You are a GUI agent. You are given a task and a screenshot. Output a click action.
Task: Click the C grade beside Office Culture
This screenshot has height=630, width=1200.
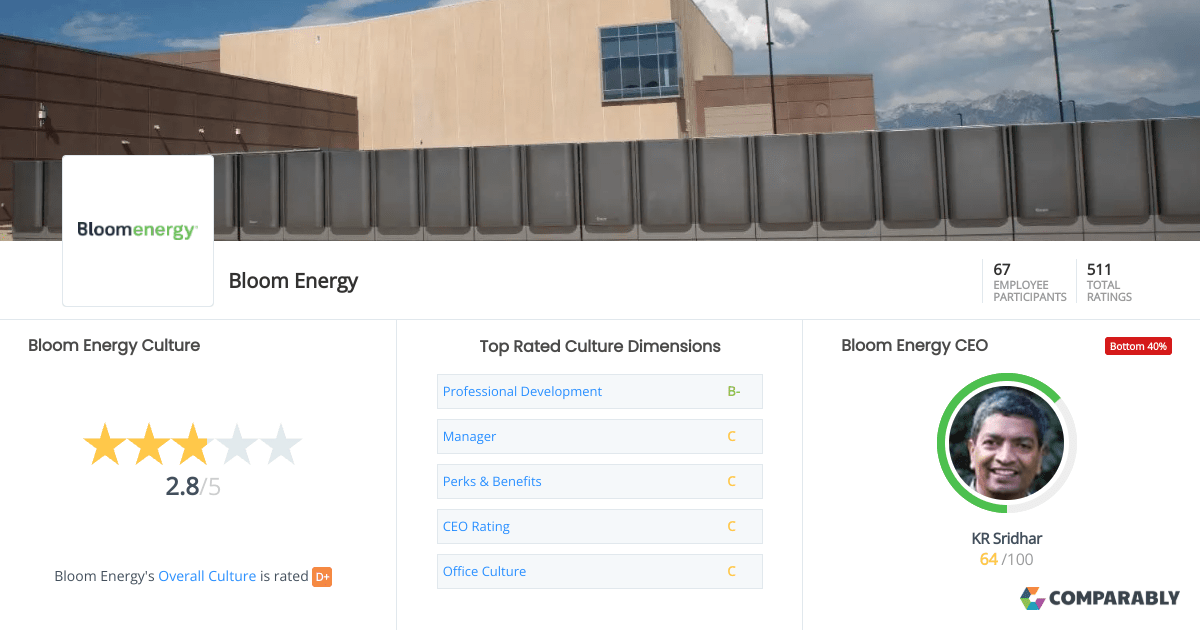731,571
